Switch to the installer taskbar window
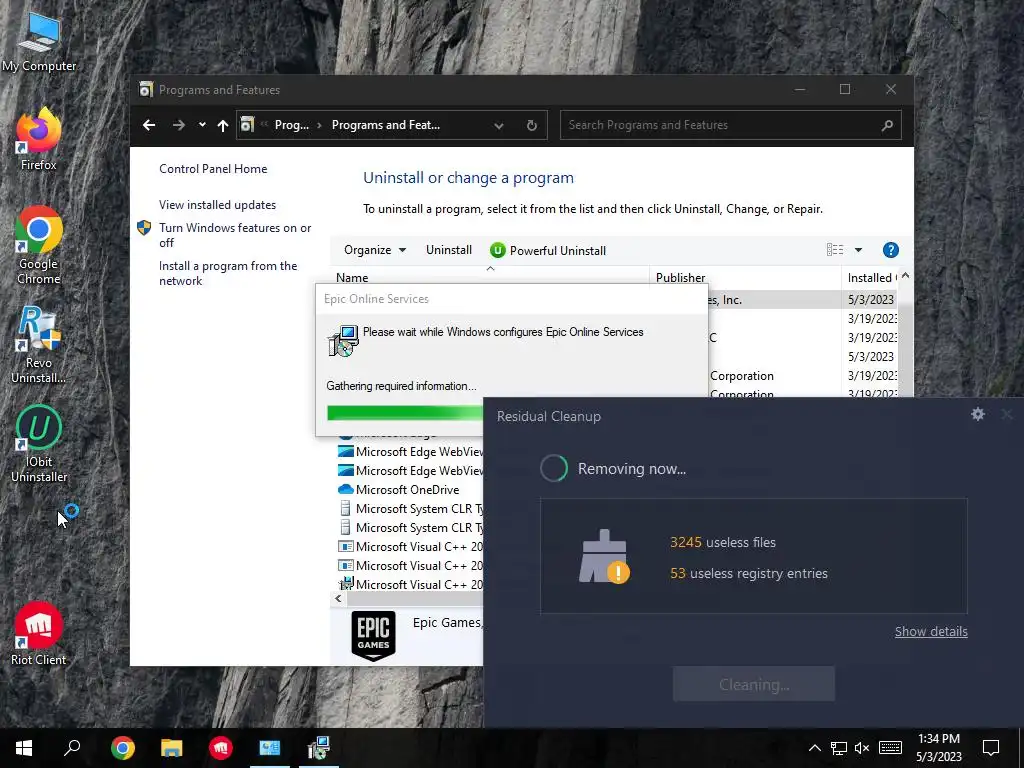The width and height of the screenshot is (1024, 768). click(319, 748)
